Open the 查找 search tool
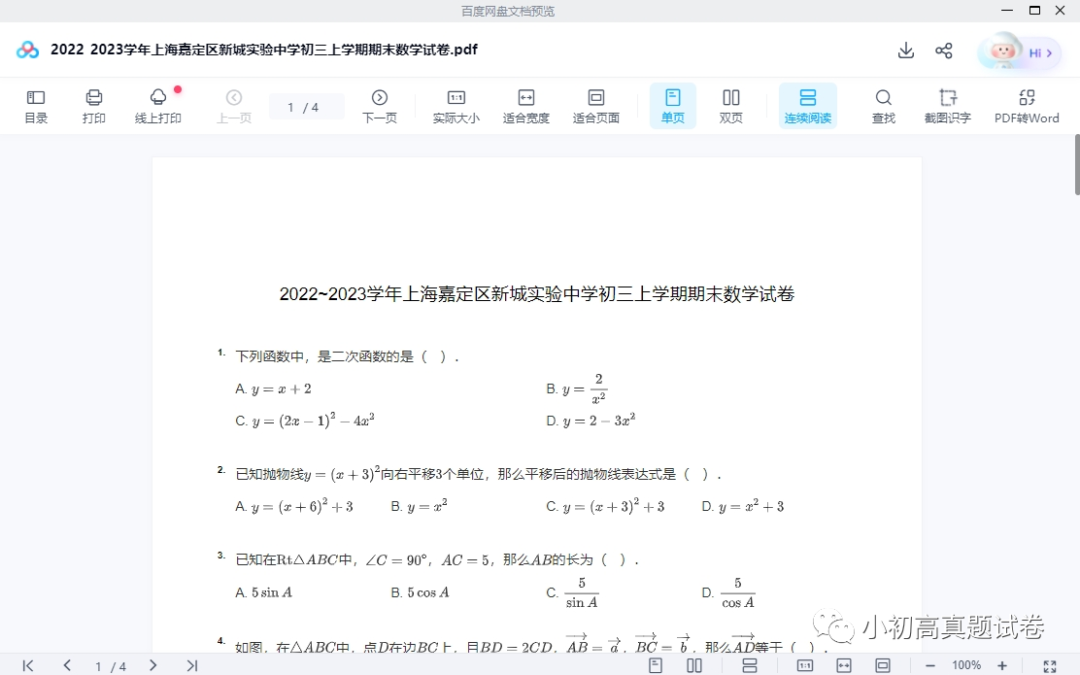Image resolution: width=1080 pixels, height=675 pixels. coord(884,106)
